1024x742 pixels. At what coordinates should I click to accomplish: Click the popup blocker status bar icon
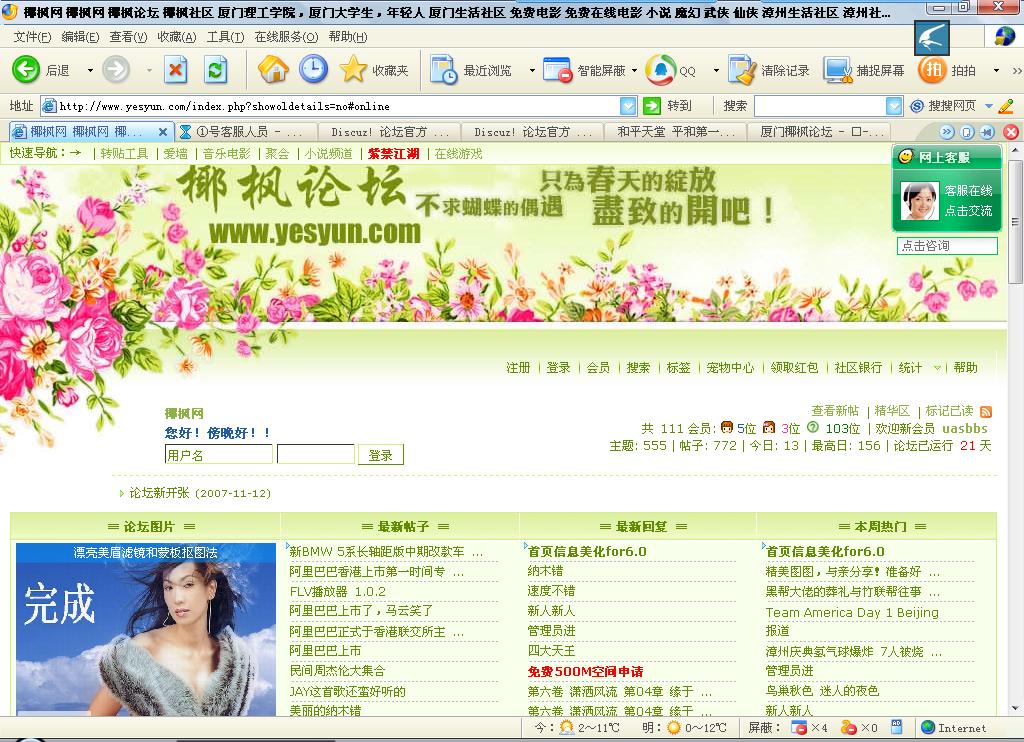point(798,728)
